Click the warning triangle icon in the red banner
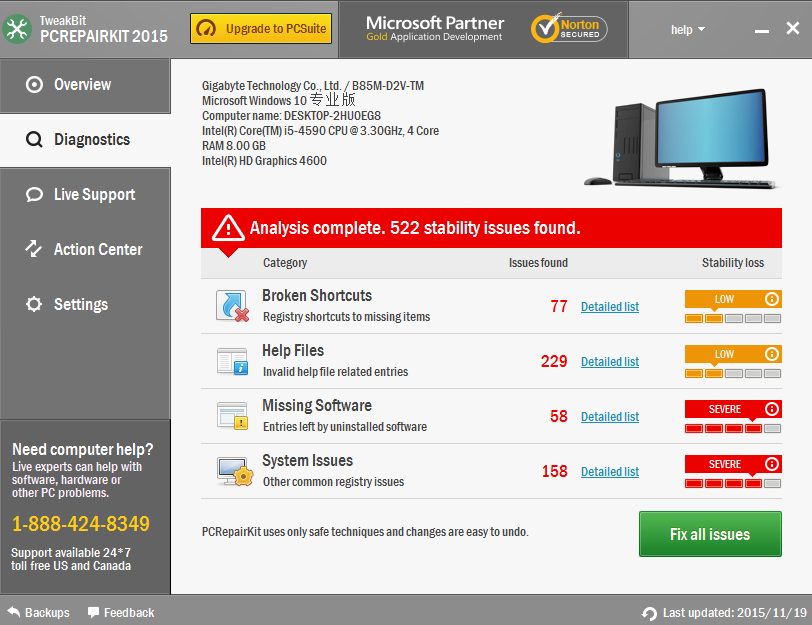 point(228,228)
